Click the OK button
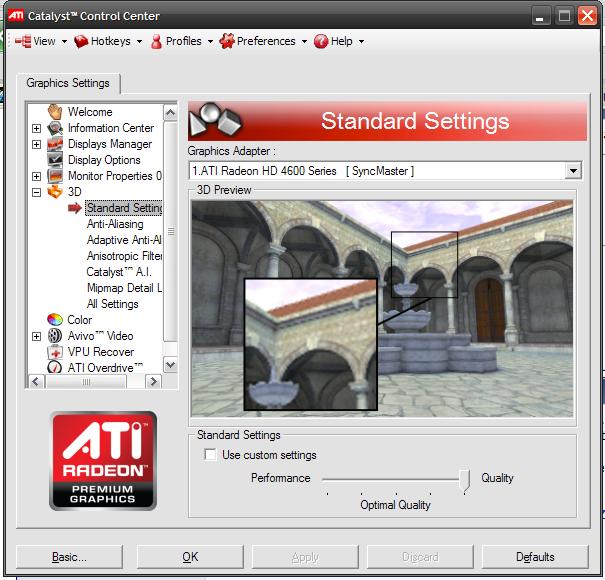The width and height of the screenshot is (605, 580). point(190,557)
